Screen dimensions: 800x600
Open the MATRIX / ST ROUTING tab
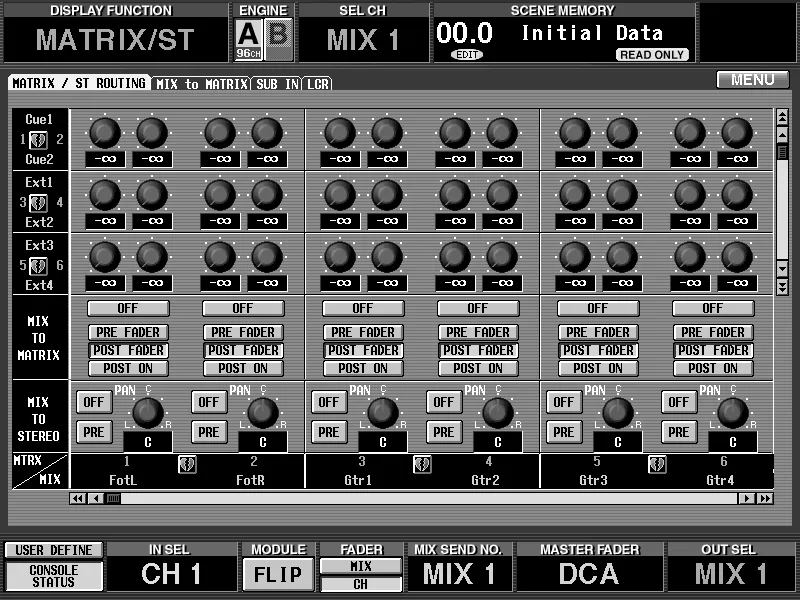(x=79, y=83)
